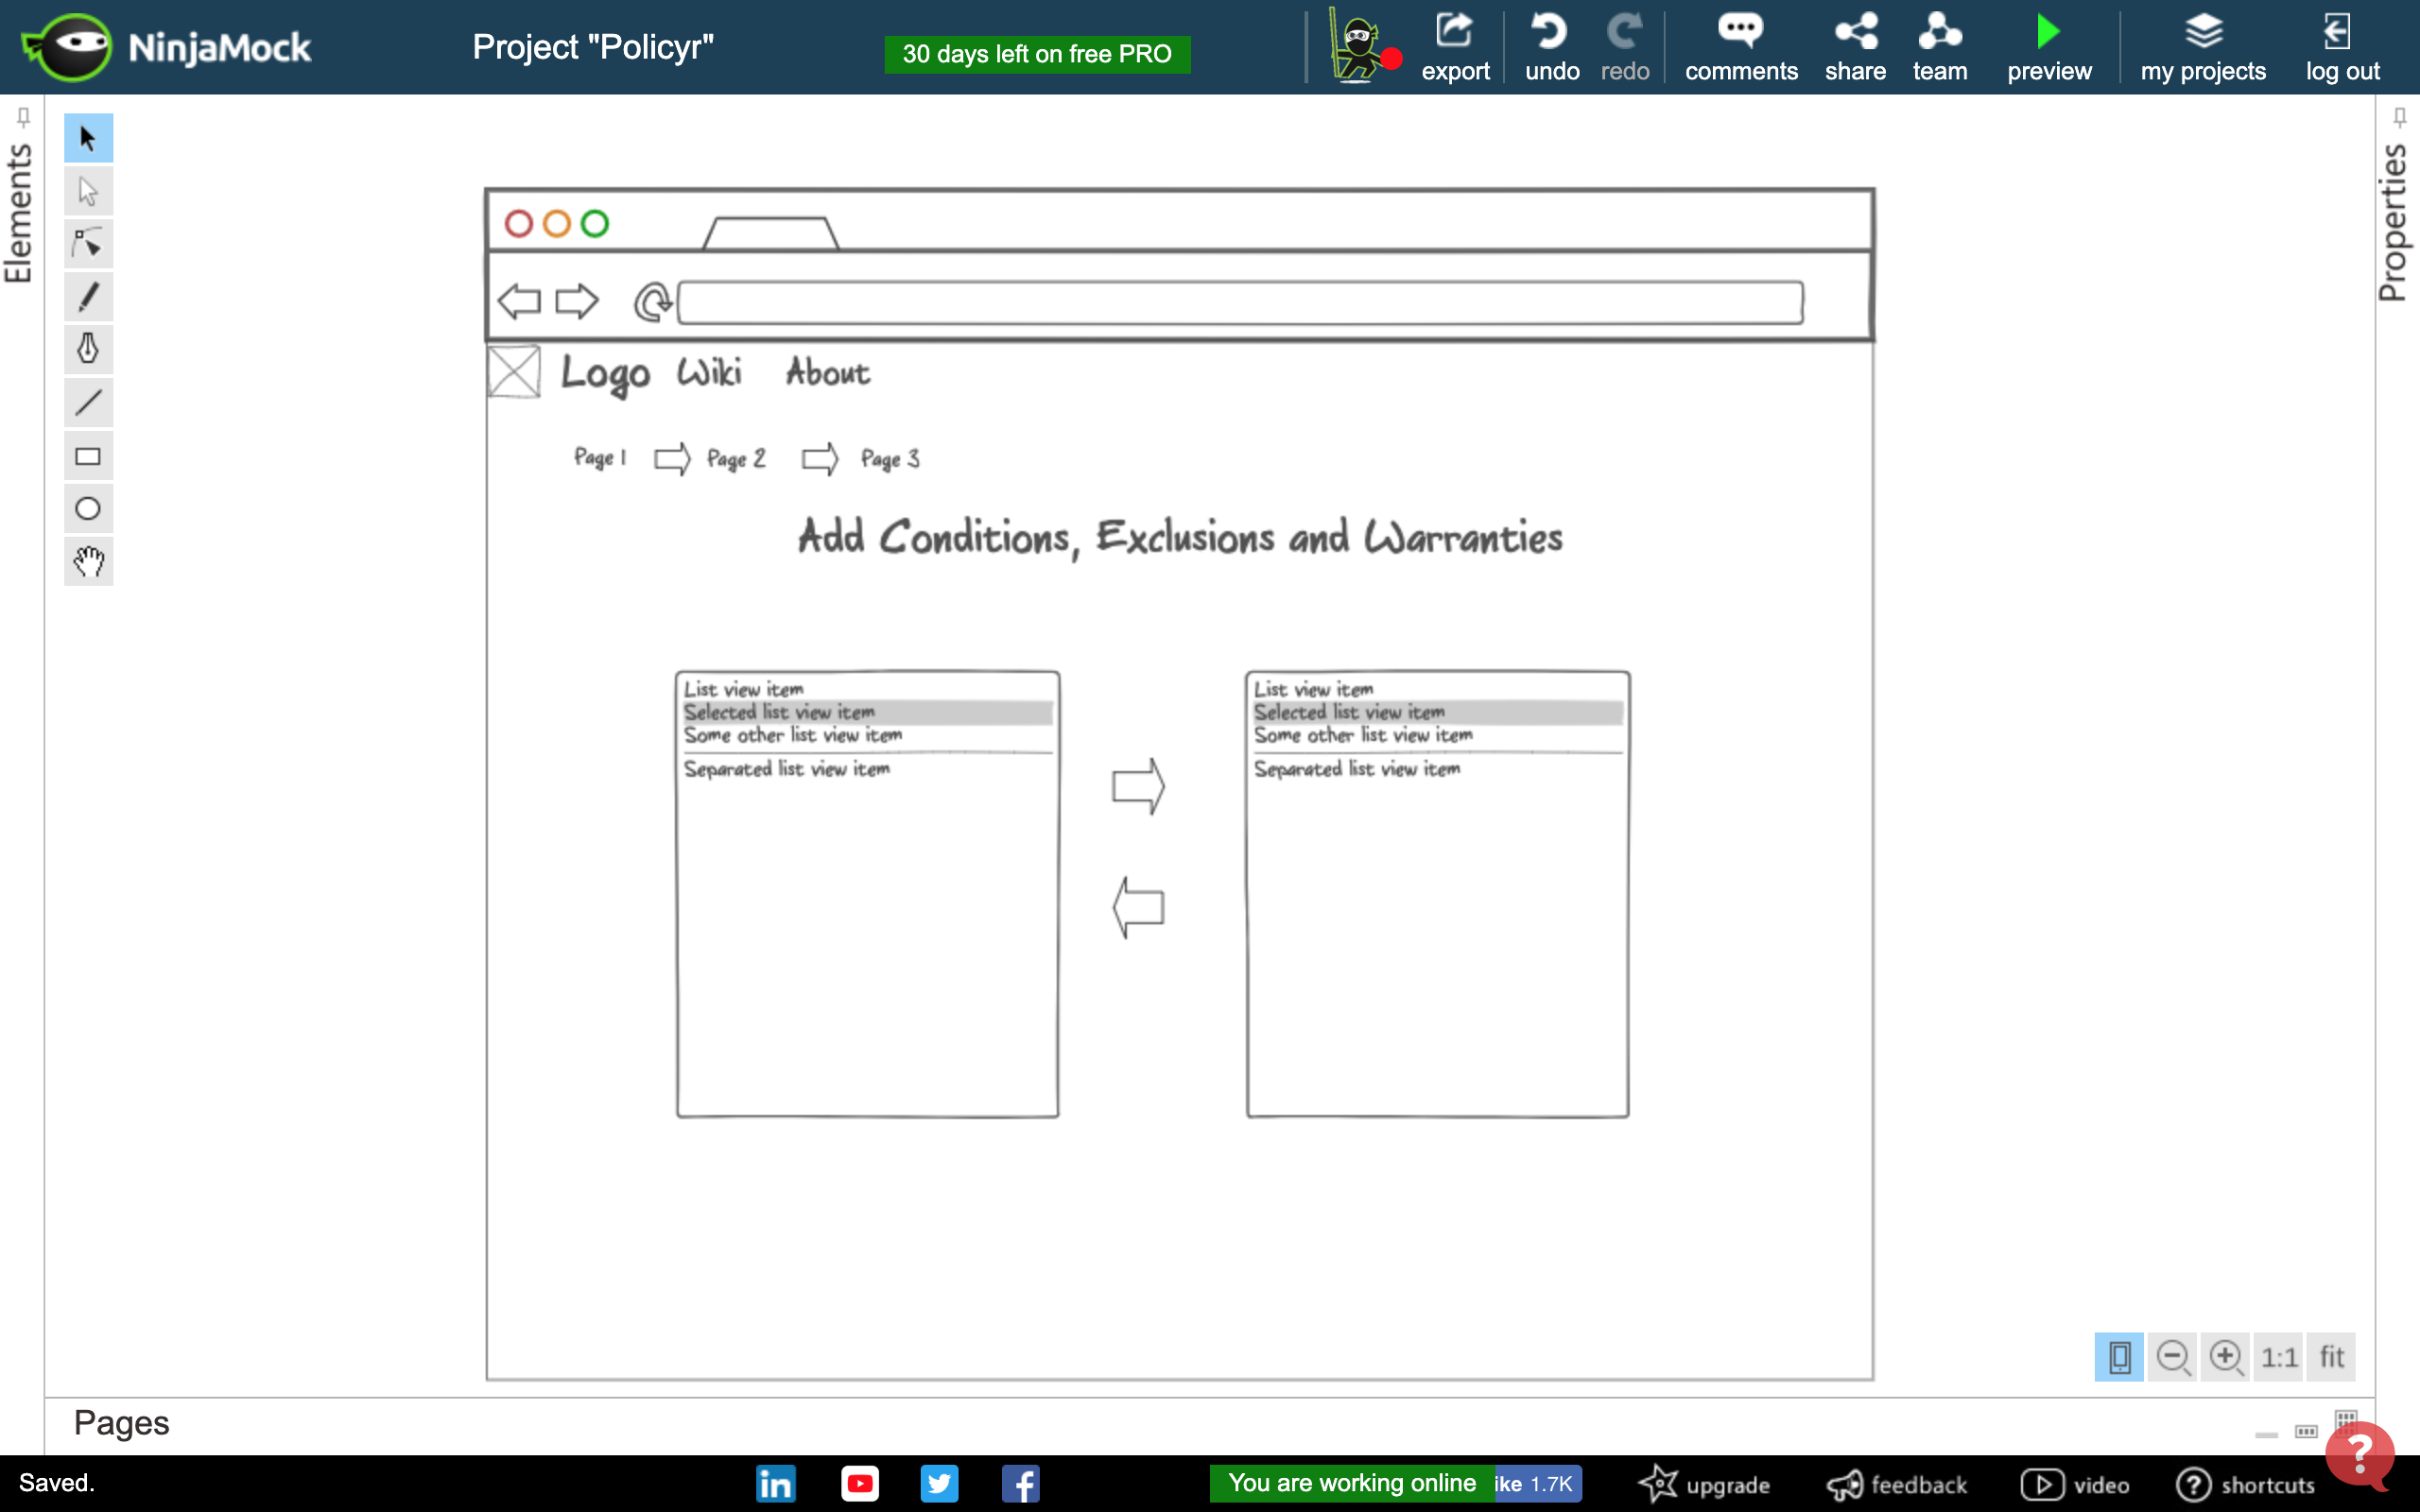
Task: Start the preview playback
Action: pos(2049,47)
